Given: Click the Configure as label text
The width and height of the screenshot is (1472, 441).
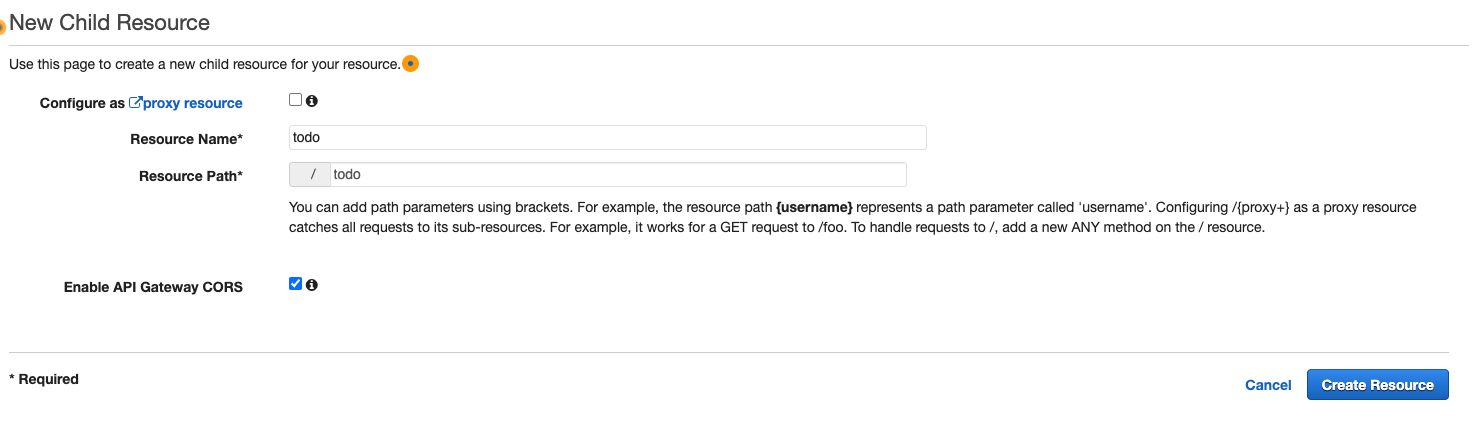Looking at the screenshot, I should 82,103.
